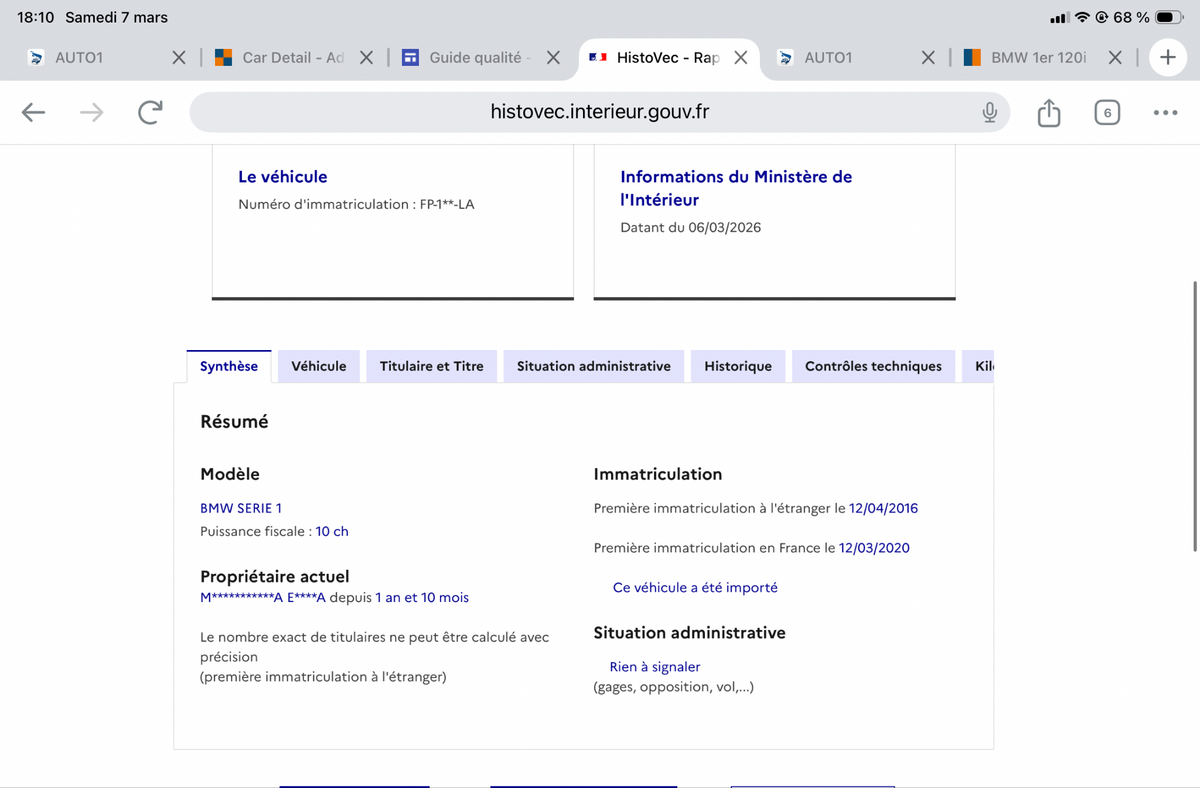Close the Car Detail tab
The width and height of the screenshot is (1200, 788).
coord(366,58)
